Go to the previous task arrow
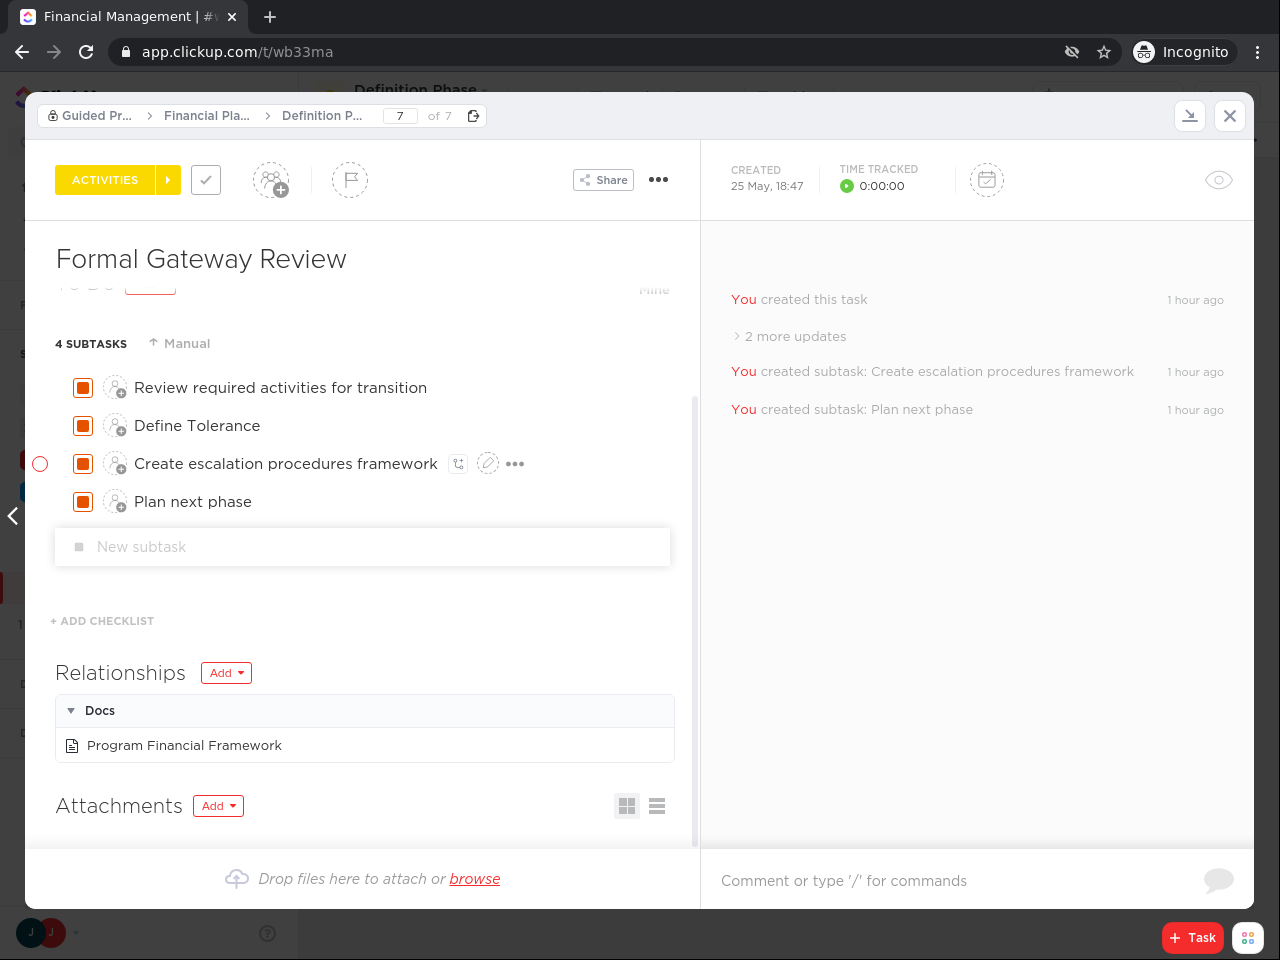This screenshot has width=1280, height=960. [x=13, y=516]
